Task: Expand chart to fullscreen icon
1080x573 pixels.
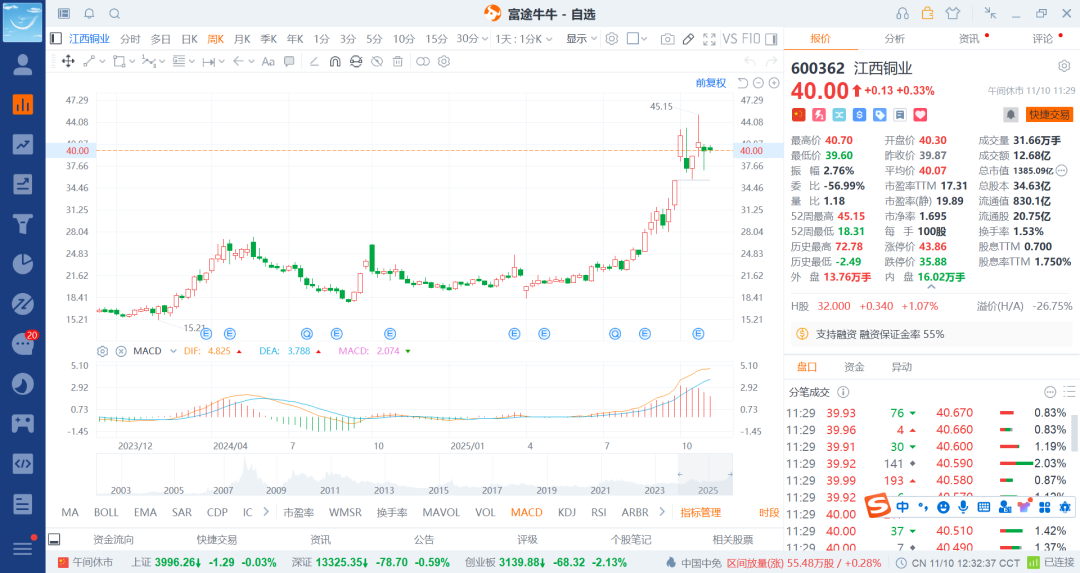Action: click(x=709, y=39)
